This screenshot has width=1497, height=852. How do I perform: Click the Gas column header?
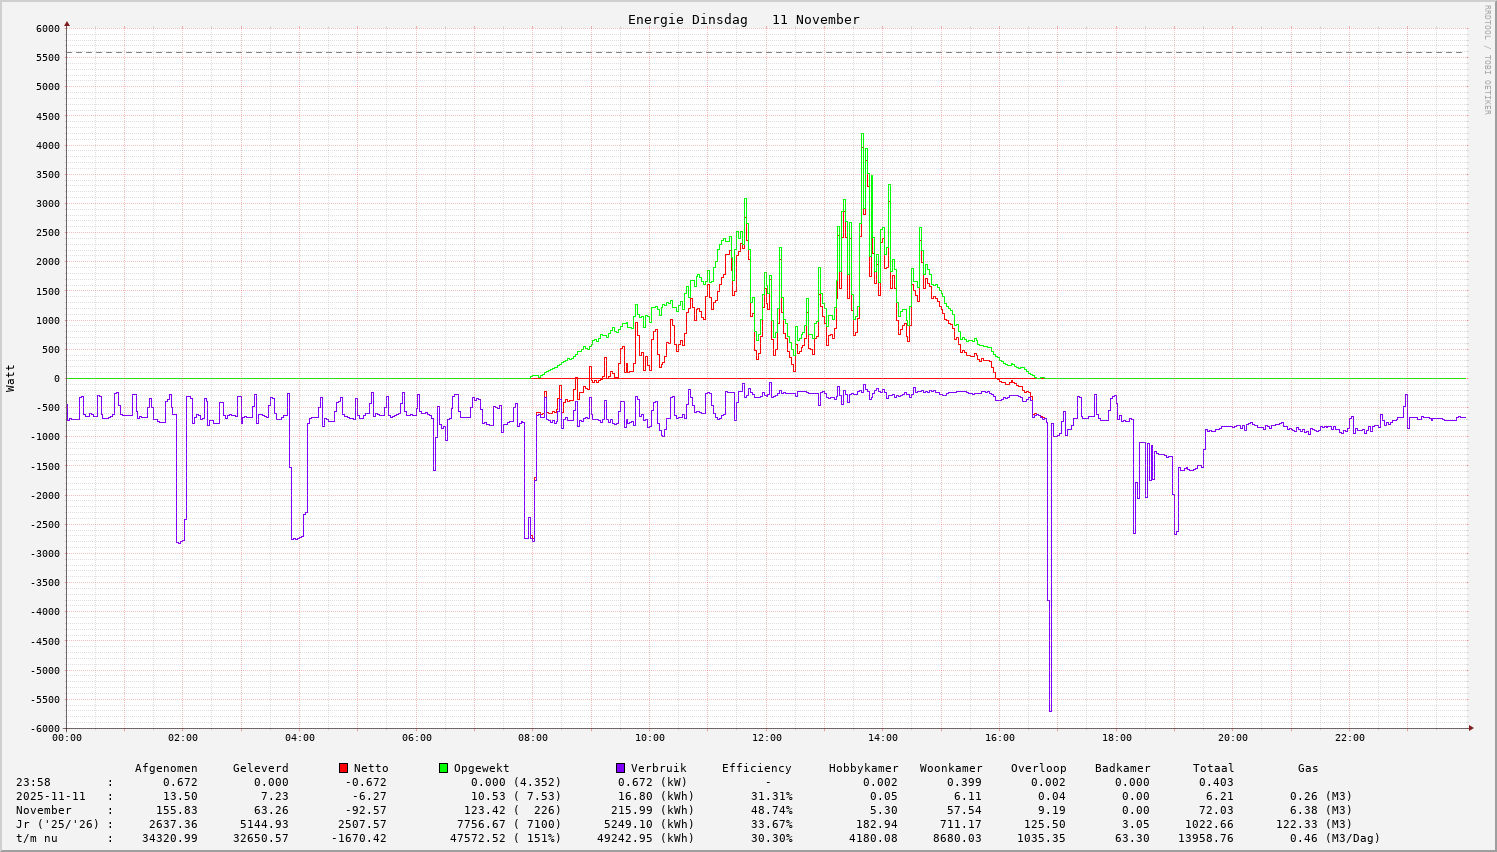coord(1308,769)
